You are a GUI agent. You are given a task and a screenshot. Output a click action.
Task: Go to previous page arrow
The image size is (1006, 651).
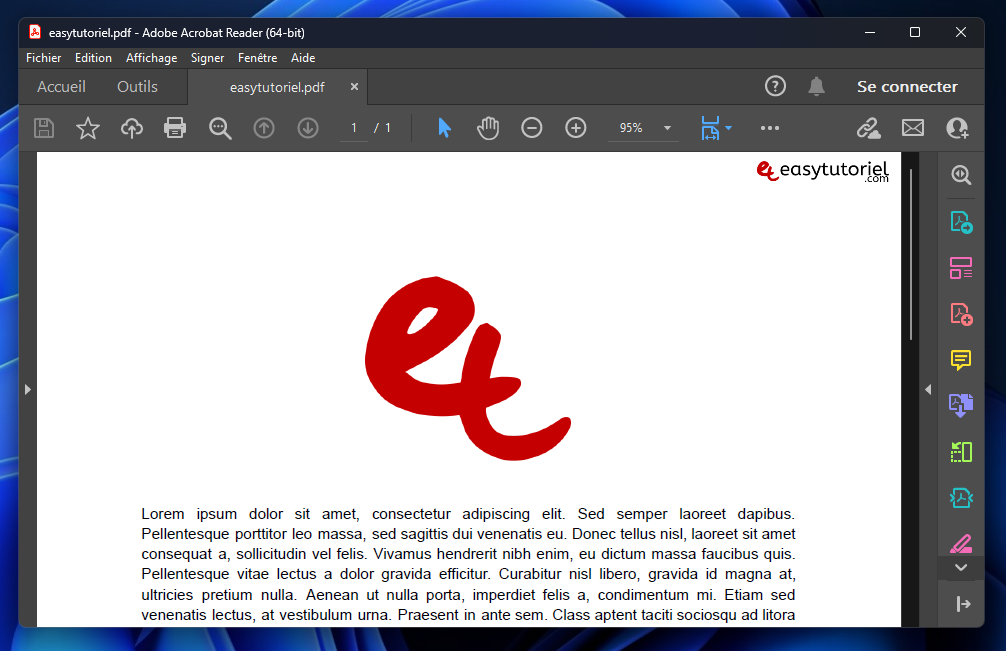(264, 128)
